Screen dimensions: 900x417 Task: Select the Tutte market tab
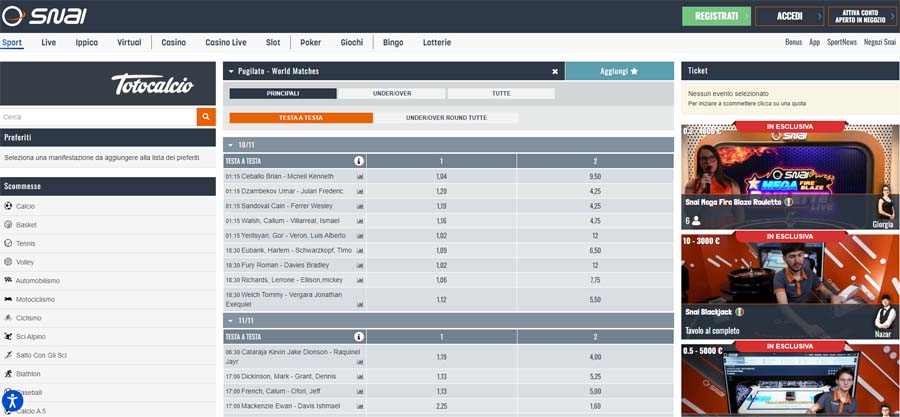tap(501, 93)
